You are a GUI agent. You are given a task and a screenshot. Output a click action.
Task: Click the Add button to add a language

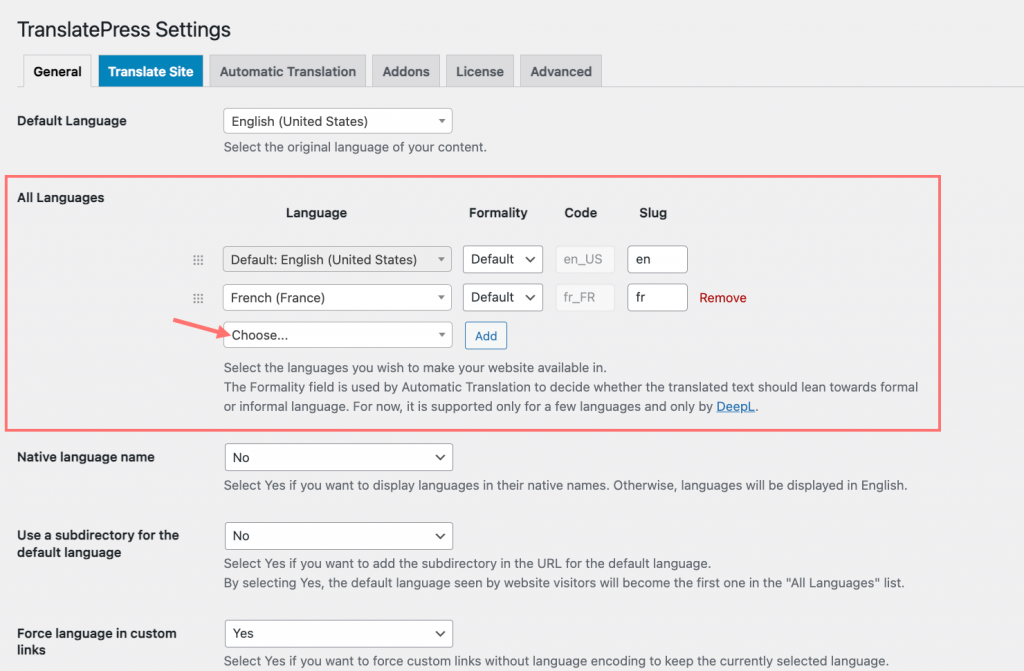485,335
